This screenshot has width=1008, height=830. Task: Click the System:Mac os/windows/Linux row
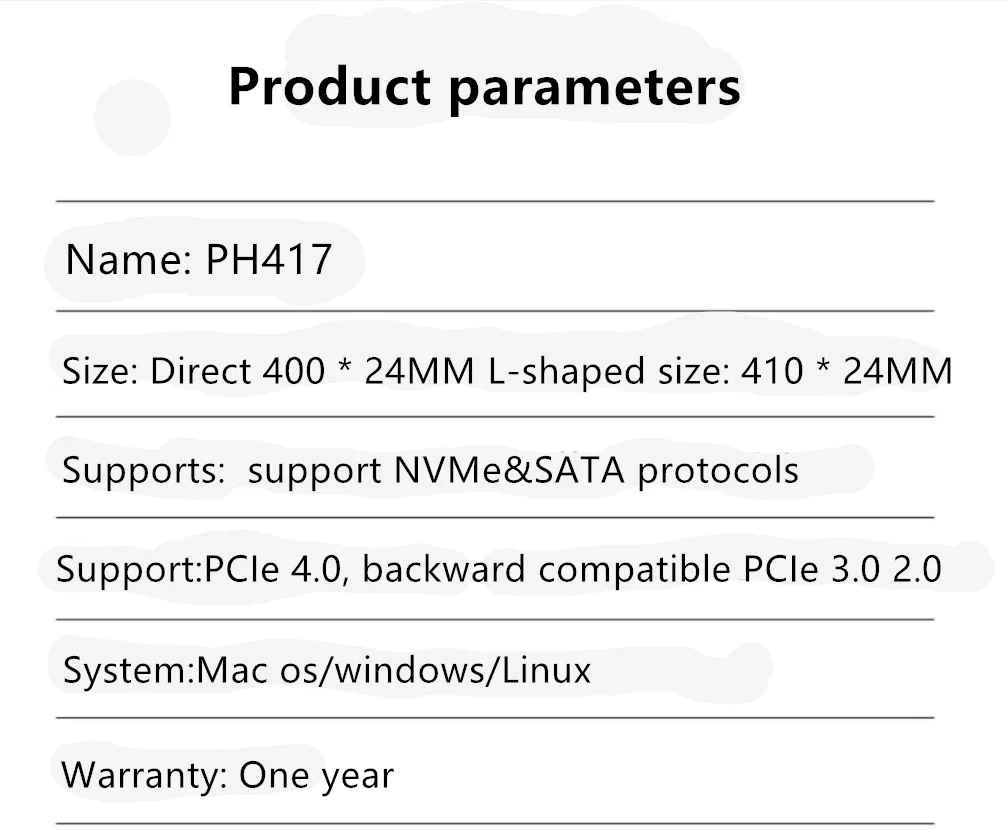pos(495,669)
